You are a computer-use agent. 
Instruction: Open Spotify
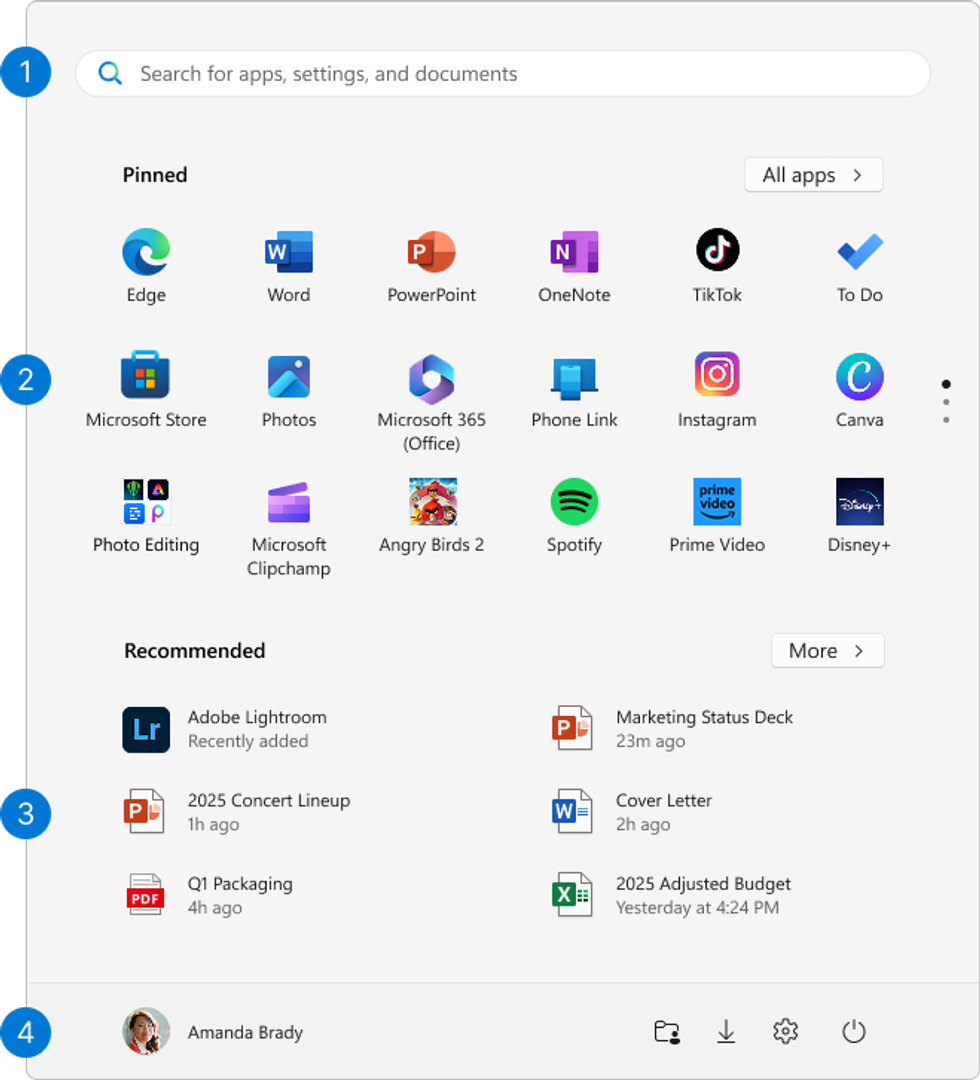(574, 500)
